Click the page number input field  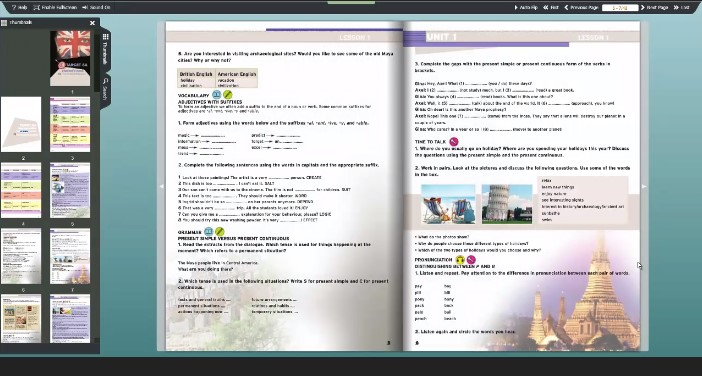pyautogui.click(x=620, y=8)
